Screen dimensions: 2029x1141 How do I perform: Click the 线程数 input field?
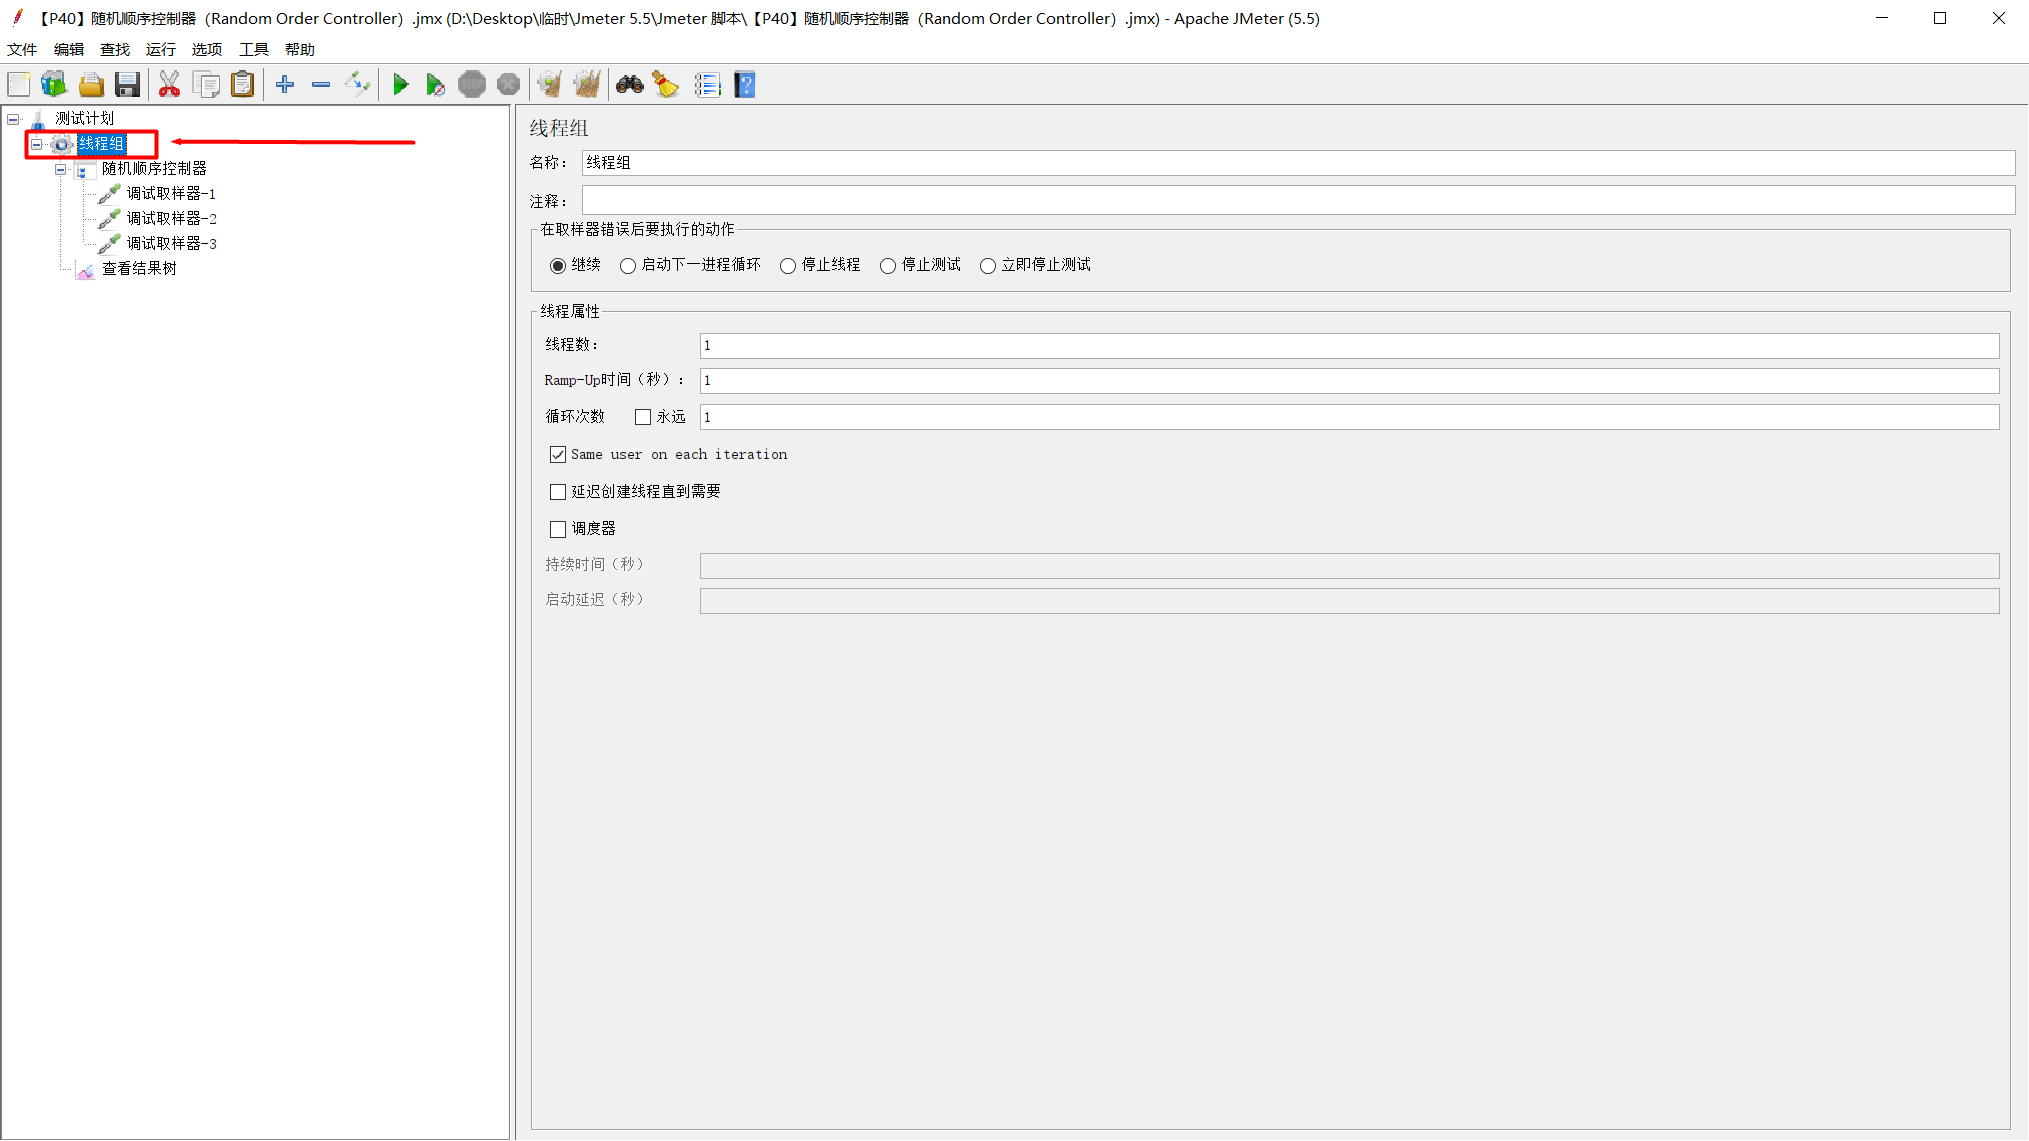(1348, 346)
